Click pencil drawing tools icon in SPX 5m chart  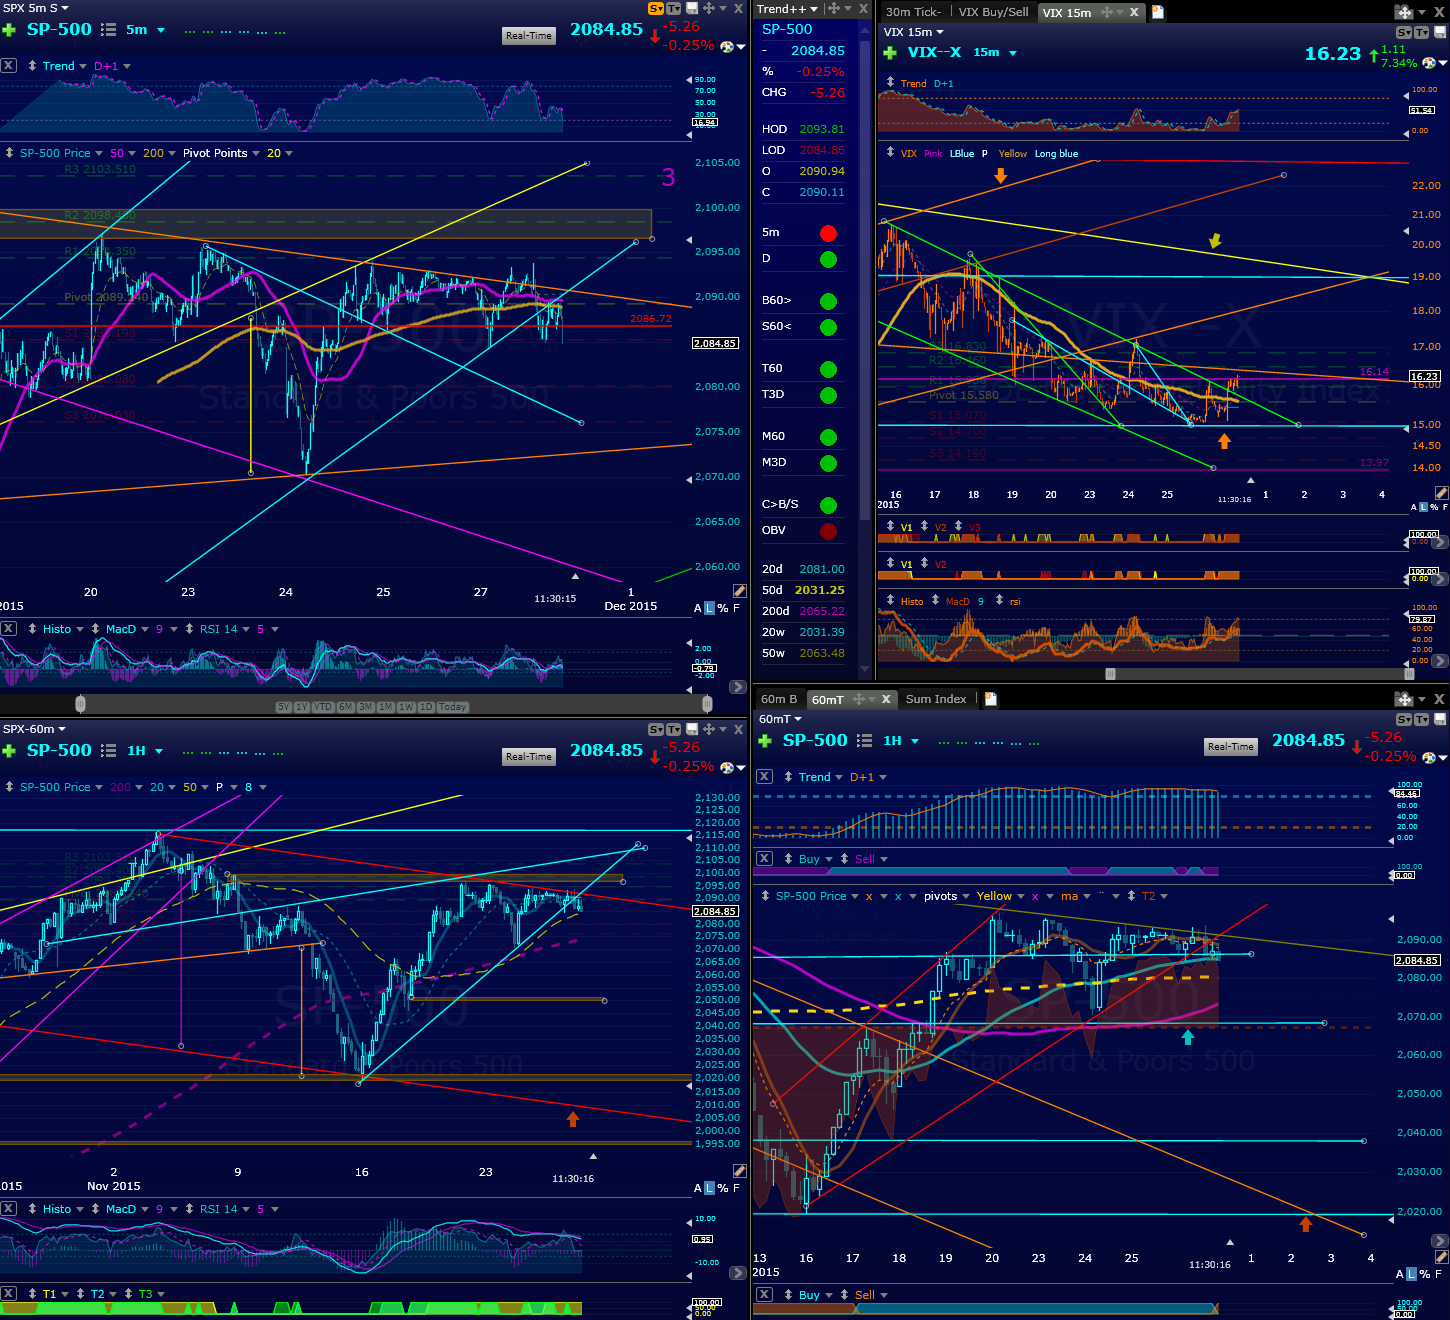739,591
